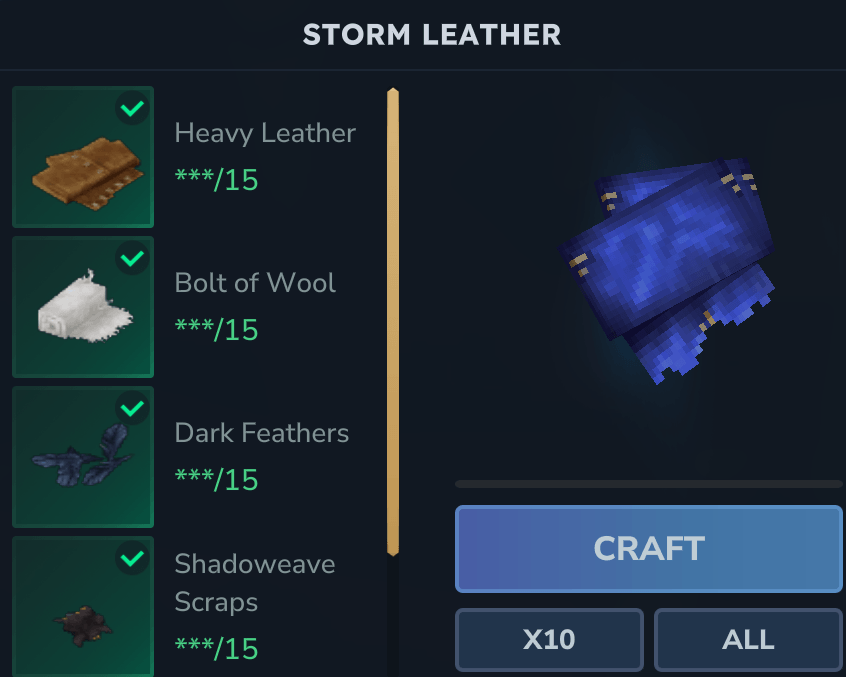This screenshot has width=846, height=677.
Task: Click the Heavy Leather ingredient icon
Action: click(x=83, y=157)
